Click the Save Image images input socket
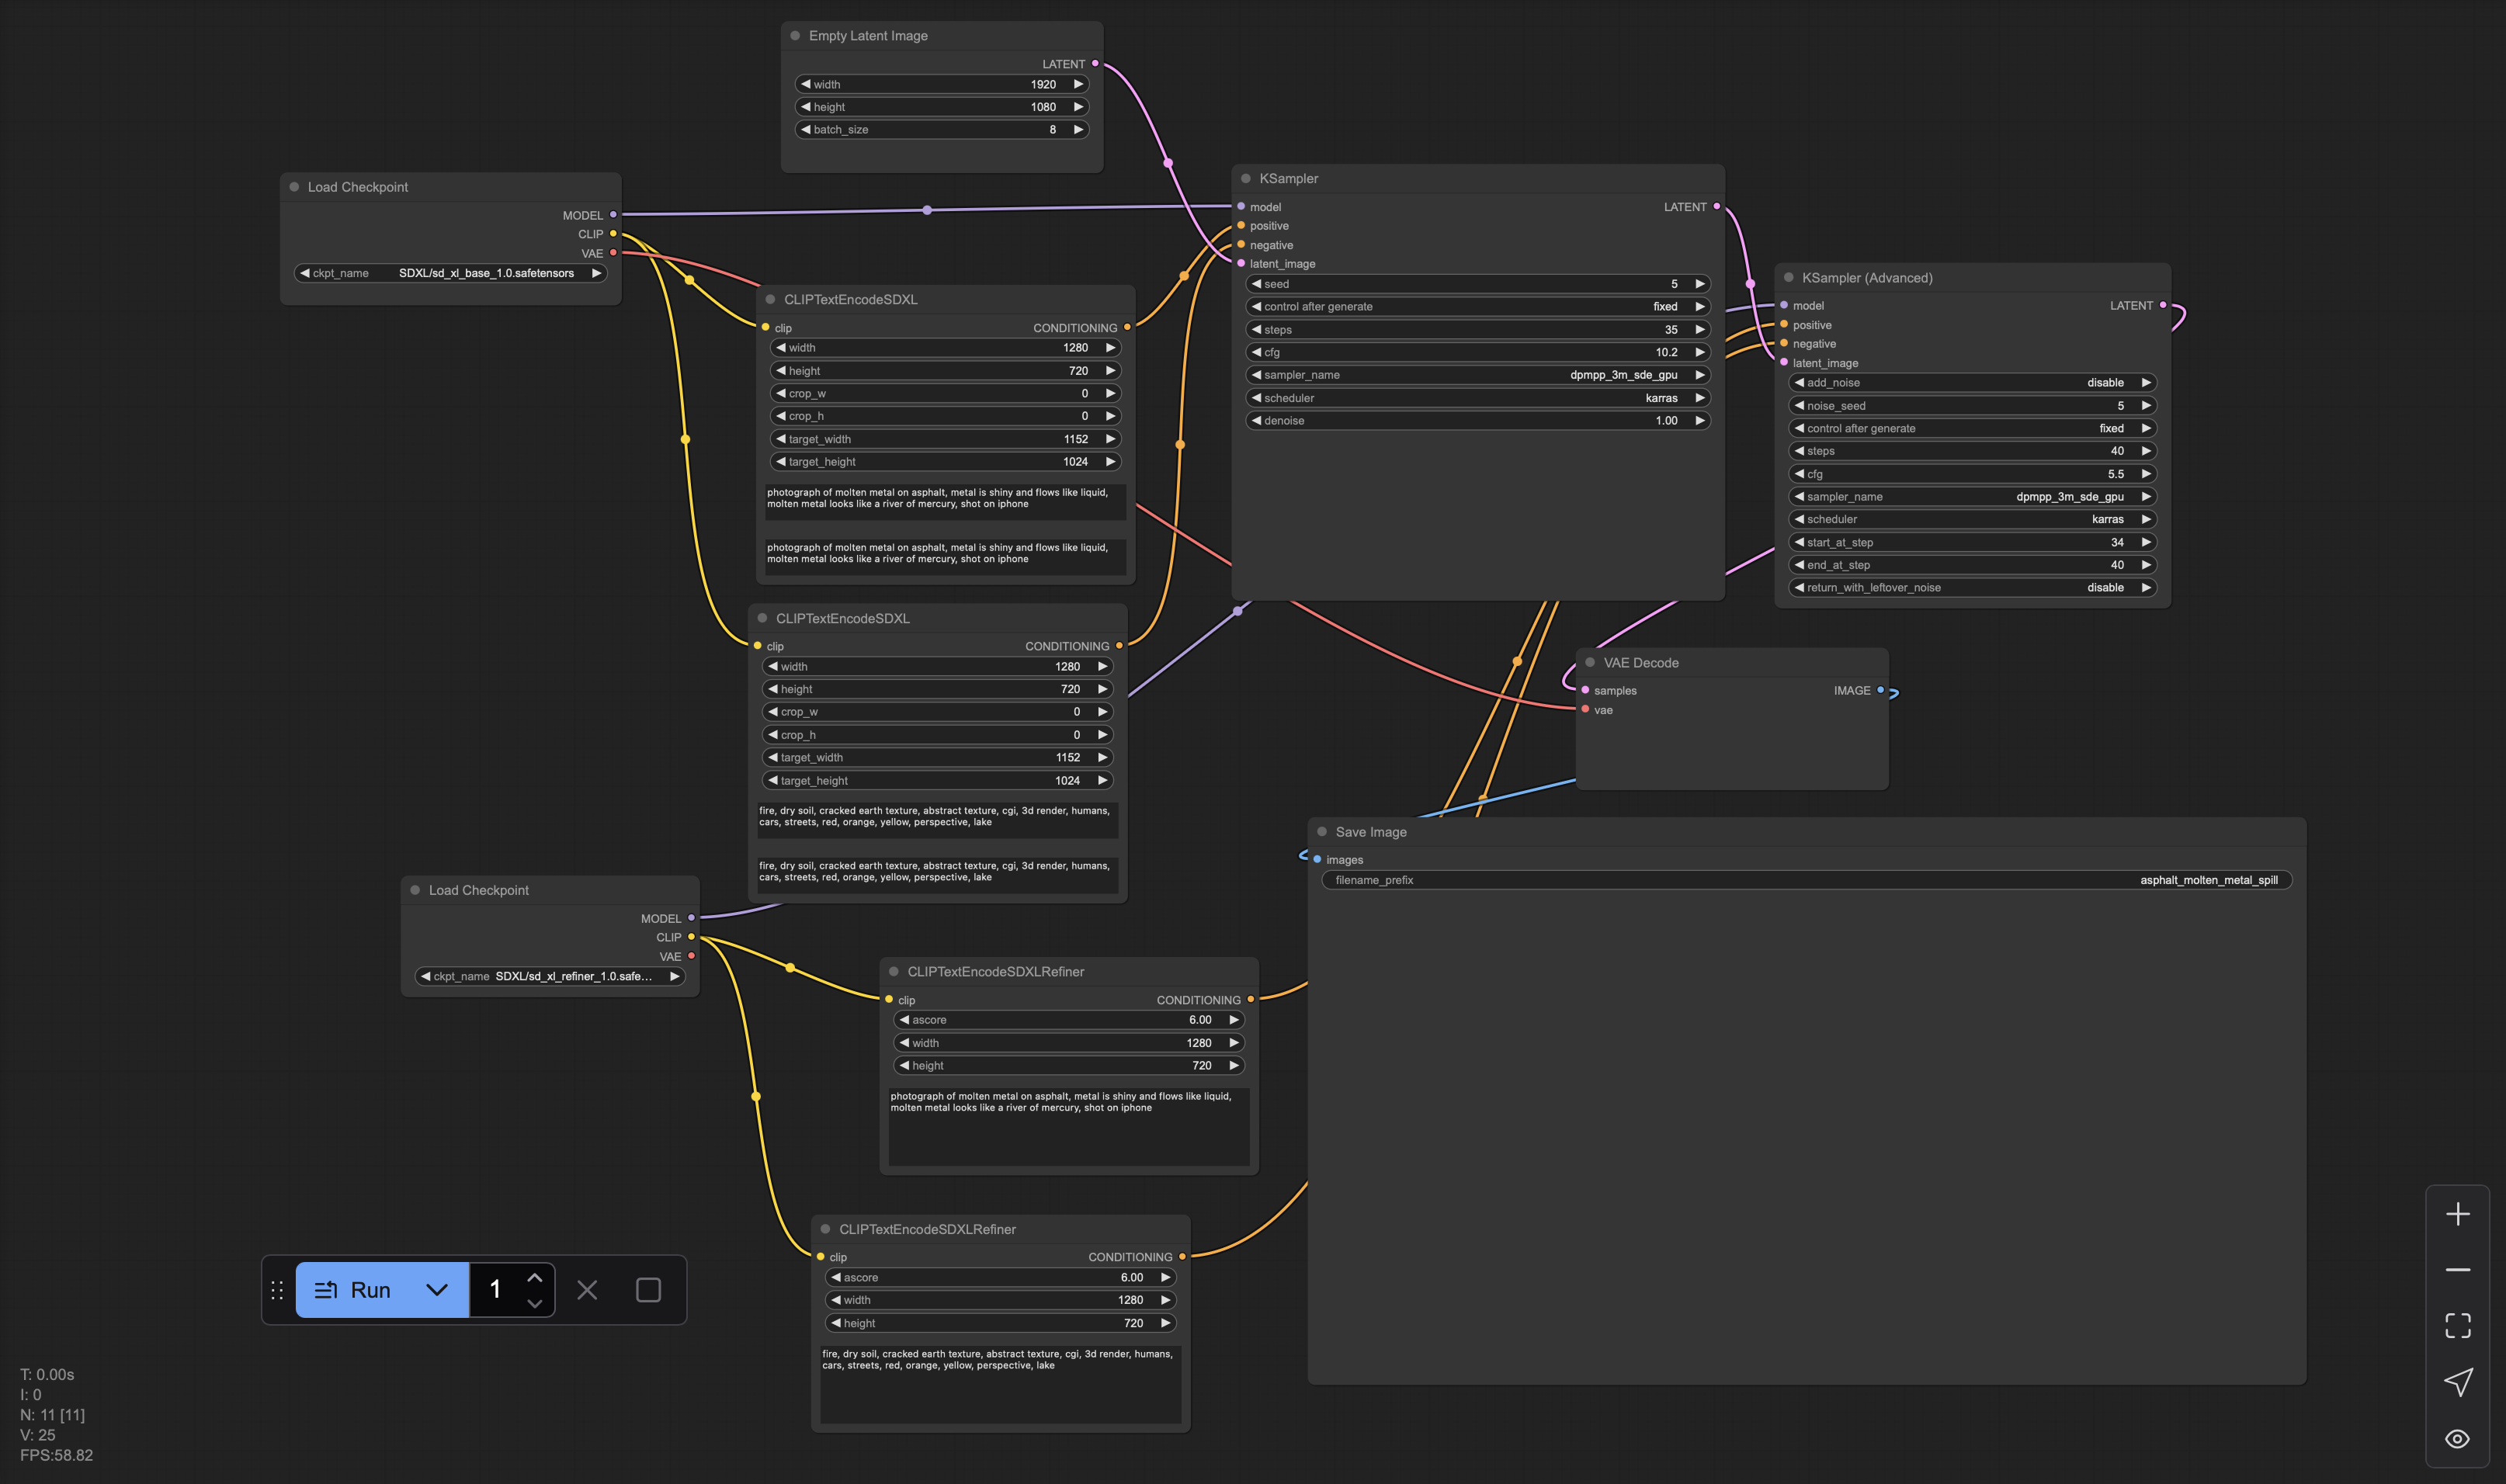The width and height of the screenshot is (2506, 1484). 1317,859
